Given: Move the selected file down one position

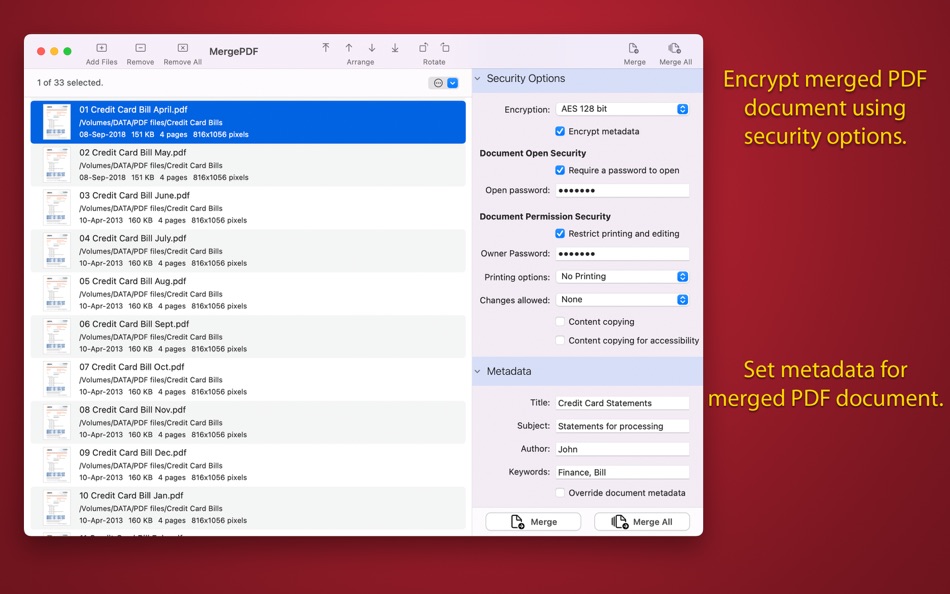Looking at the screenshot, I should pyautogui.click(x=372, y=47).
